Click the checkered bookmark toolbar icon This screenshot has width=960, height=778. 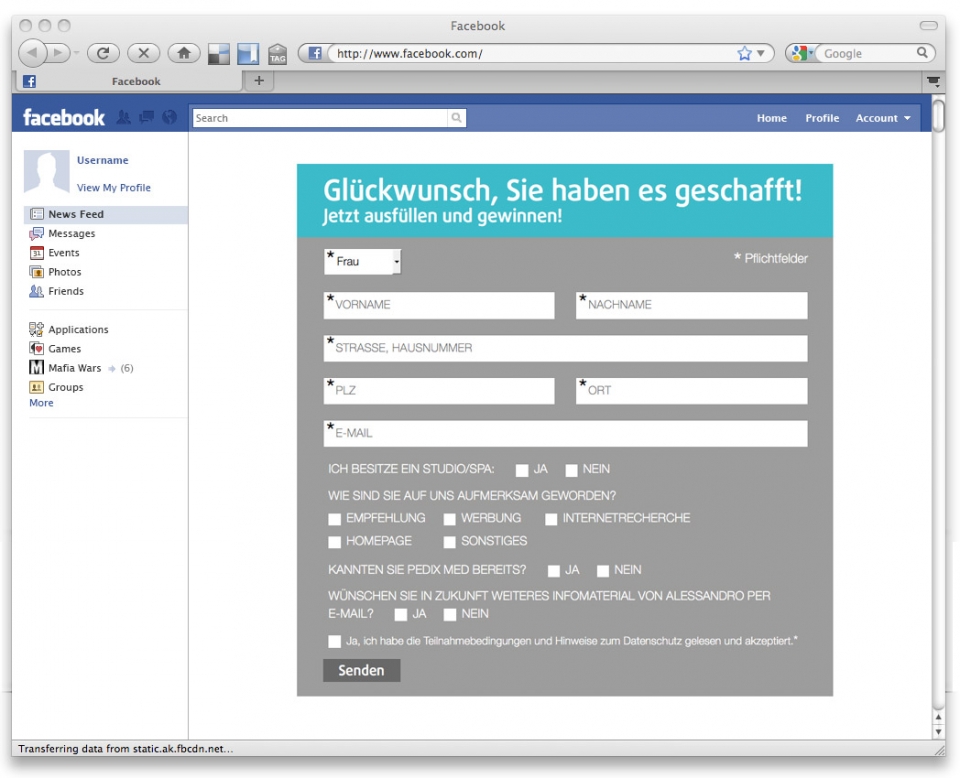[219, 54]
